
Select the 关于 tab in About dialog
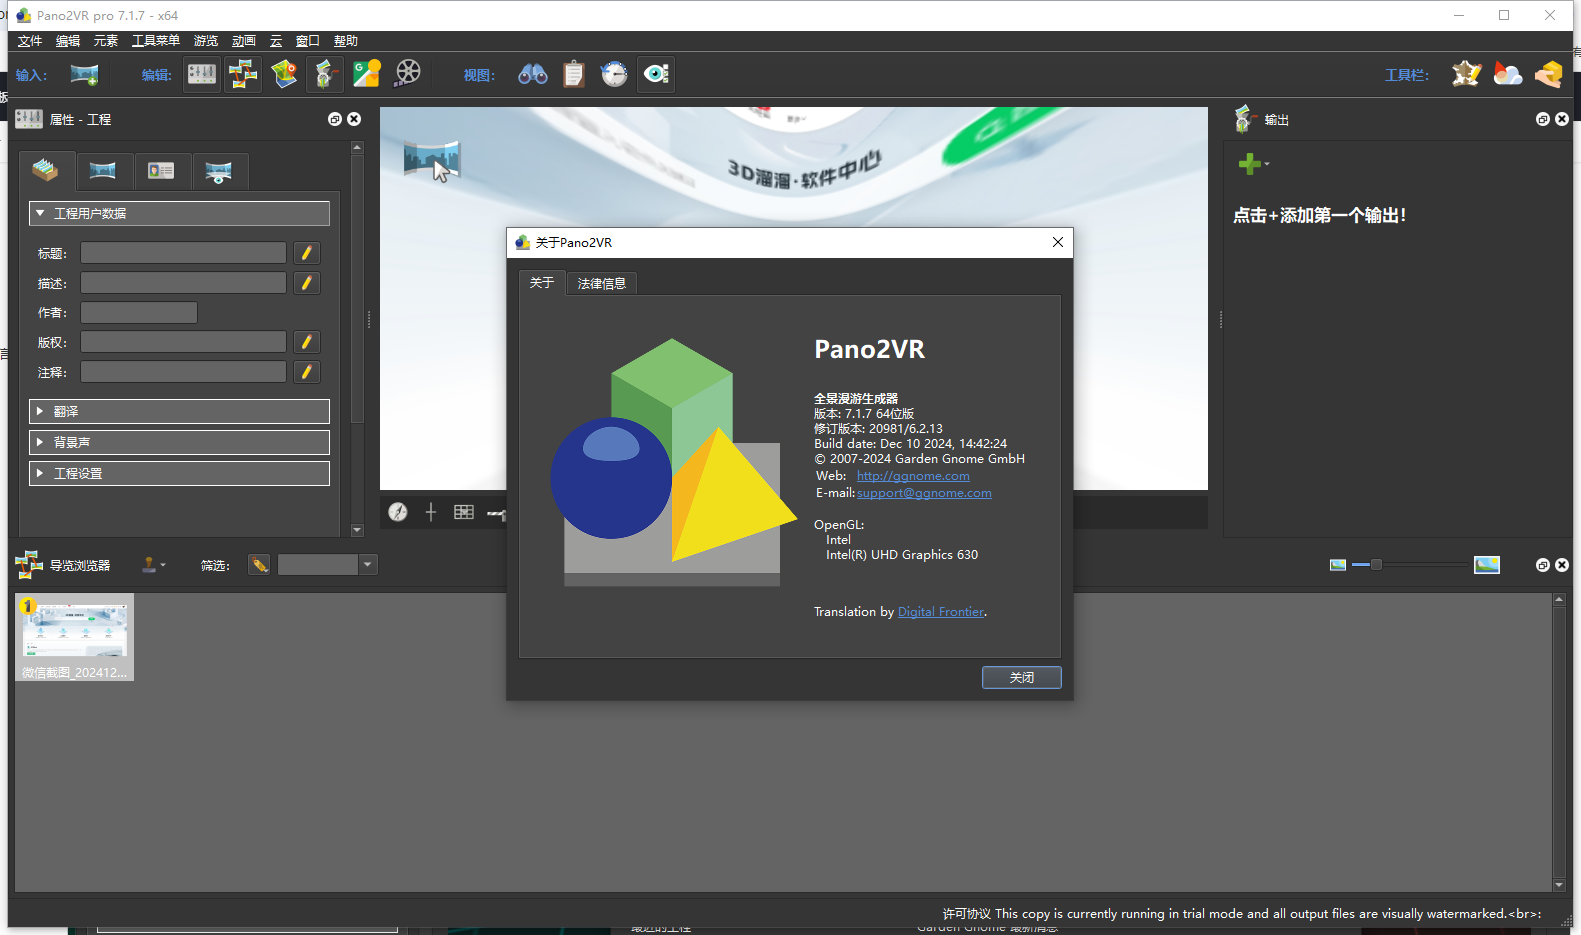pos(542,283)
